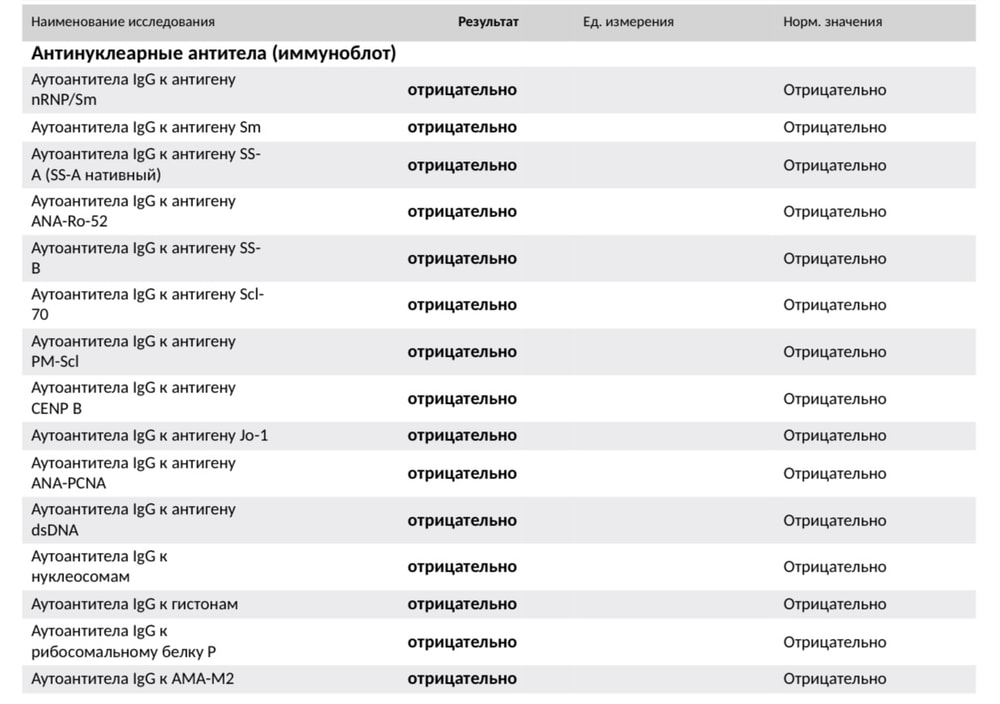Click the CENP B antigen test name
The width and height of the screenshot is (1000, 704).
point(133,399)
